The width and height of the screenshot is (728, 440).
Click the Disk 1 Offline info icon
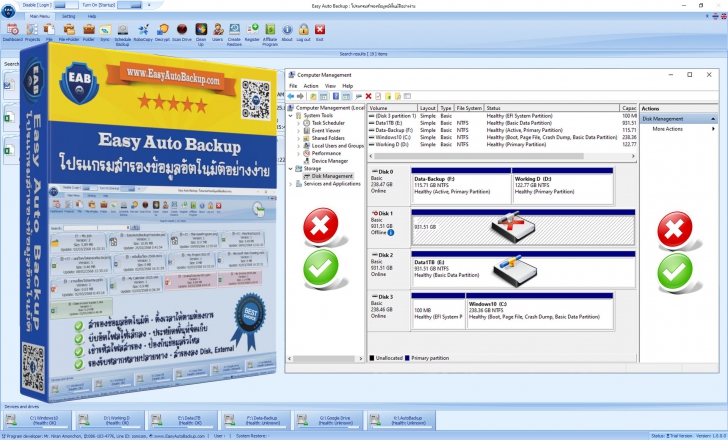(x=391, y=233)
